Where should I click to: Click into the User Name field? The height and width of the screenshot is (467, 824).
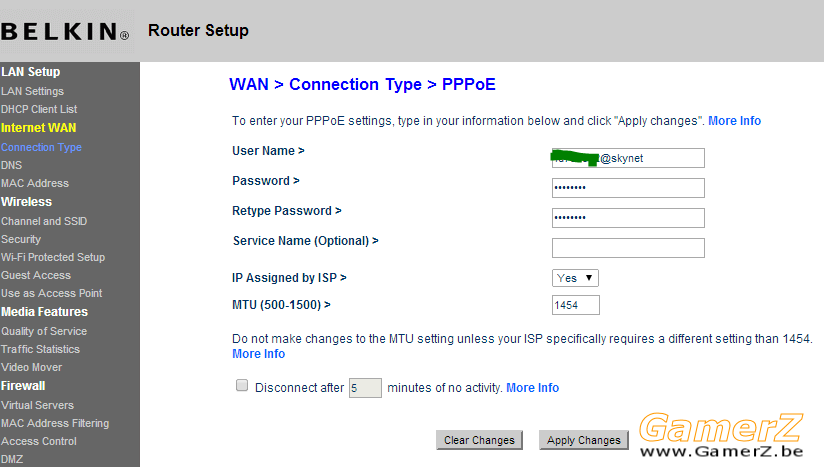click(628, 158)
